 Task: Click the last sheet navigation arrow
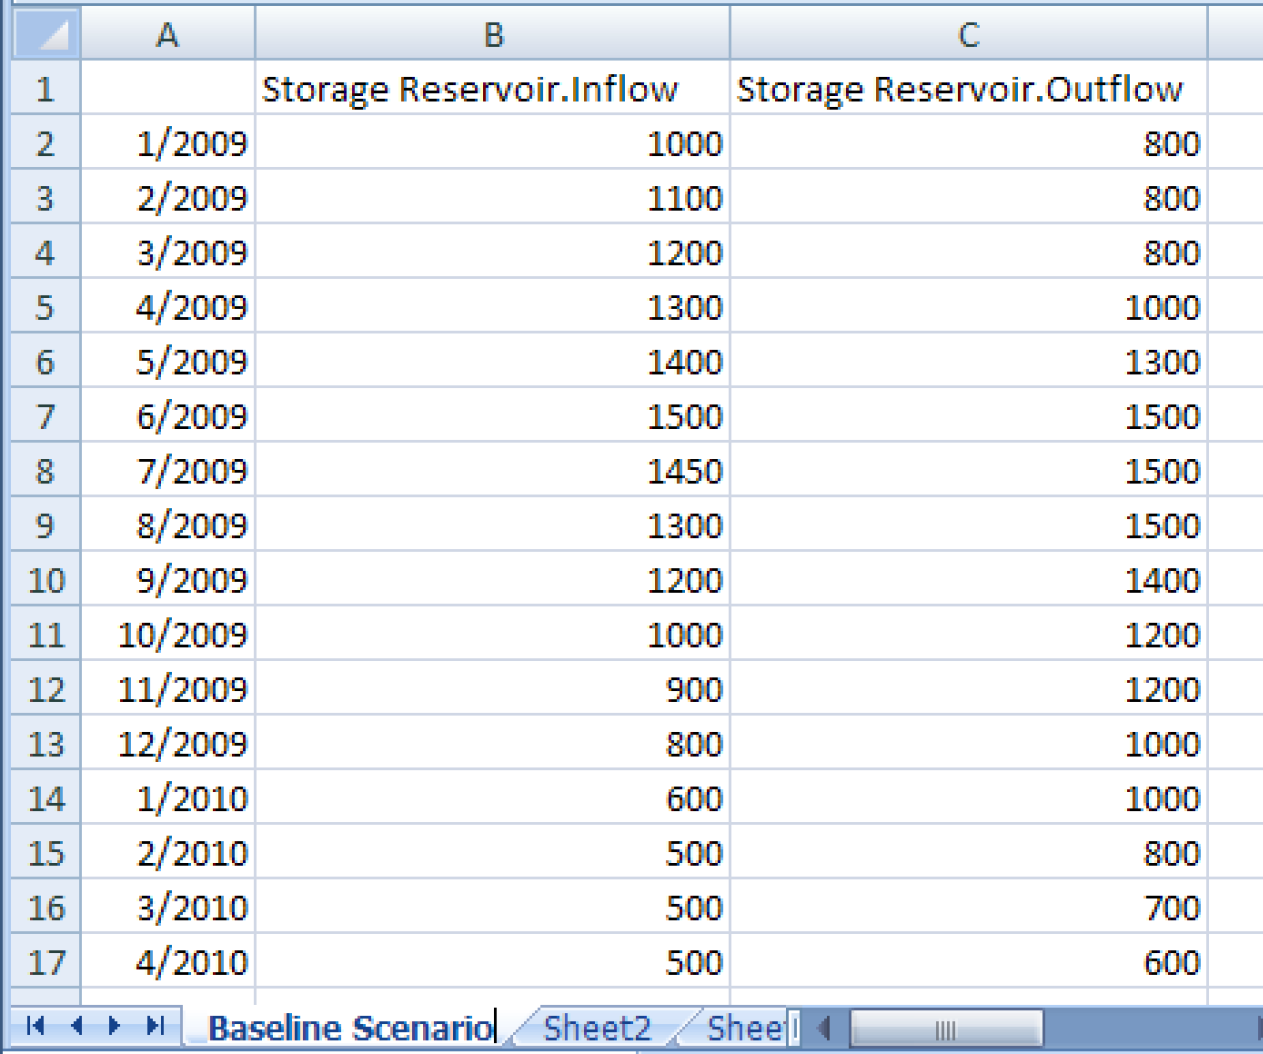pyautogui.click(x=155, y=1026)
